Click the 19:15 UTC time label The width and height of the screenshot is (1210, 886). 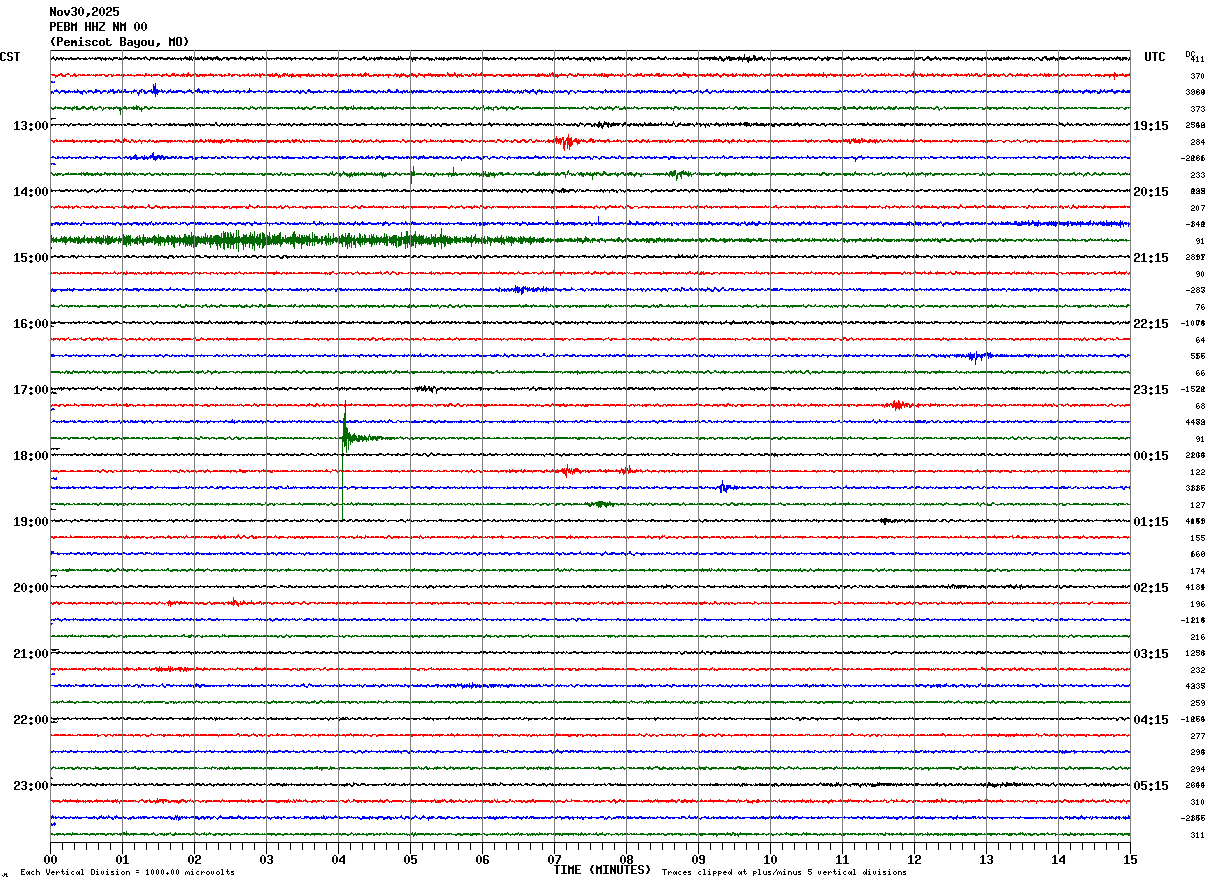tap(1151, 126)
